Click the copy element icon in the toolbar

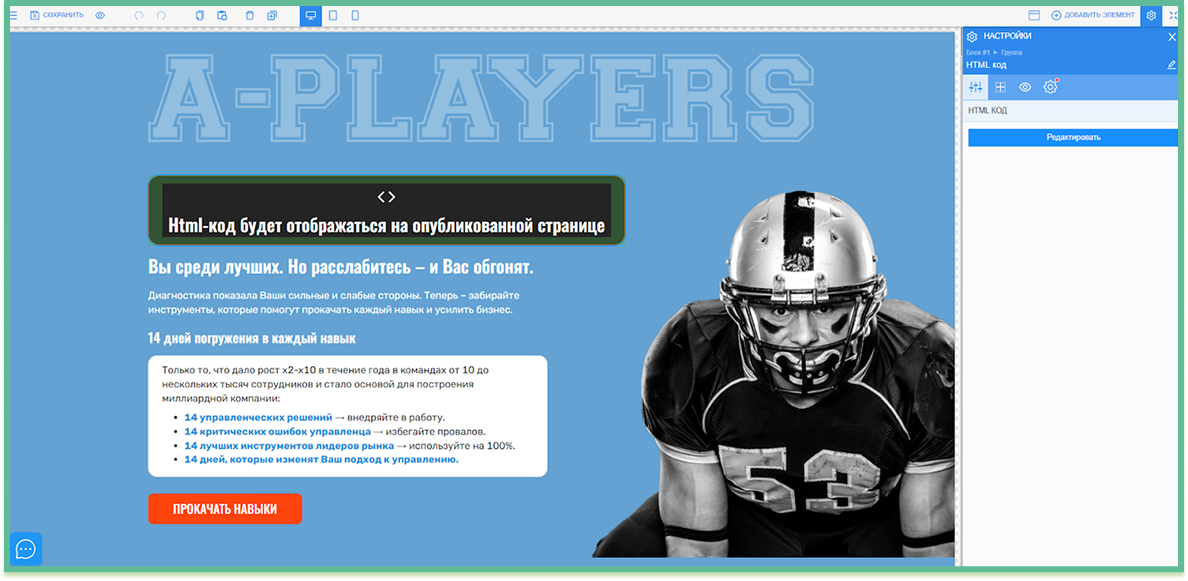coord(199,15)
